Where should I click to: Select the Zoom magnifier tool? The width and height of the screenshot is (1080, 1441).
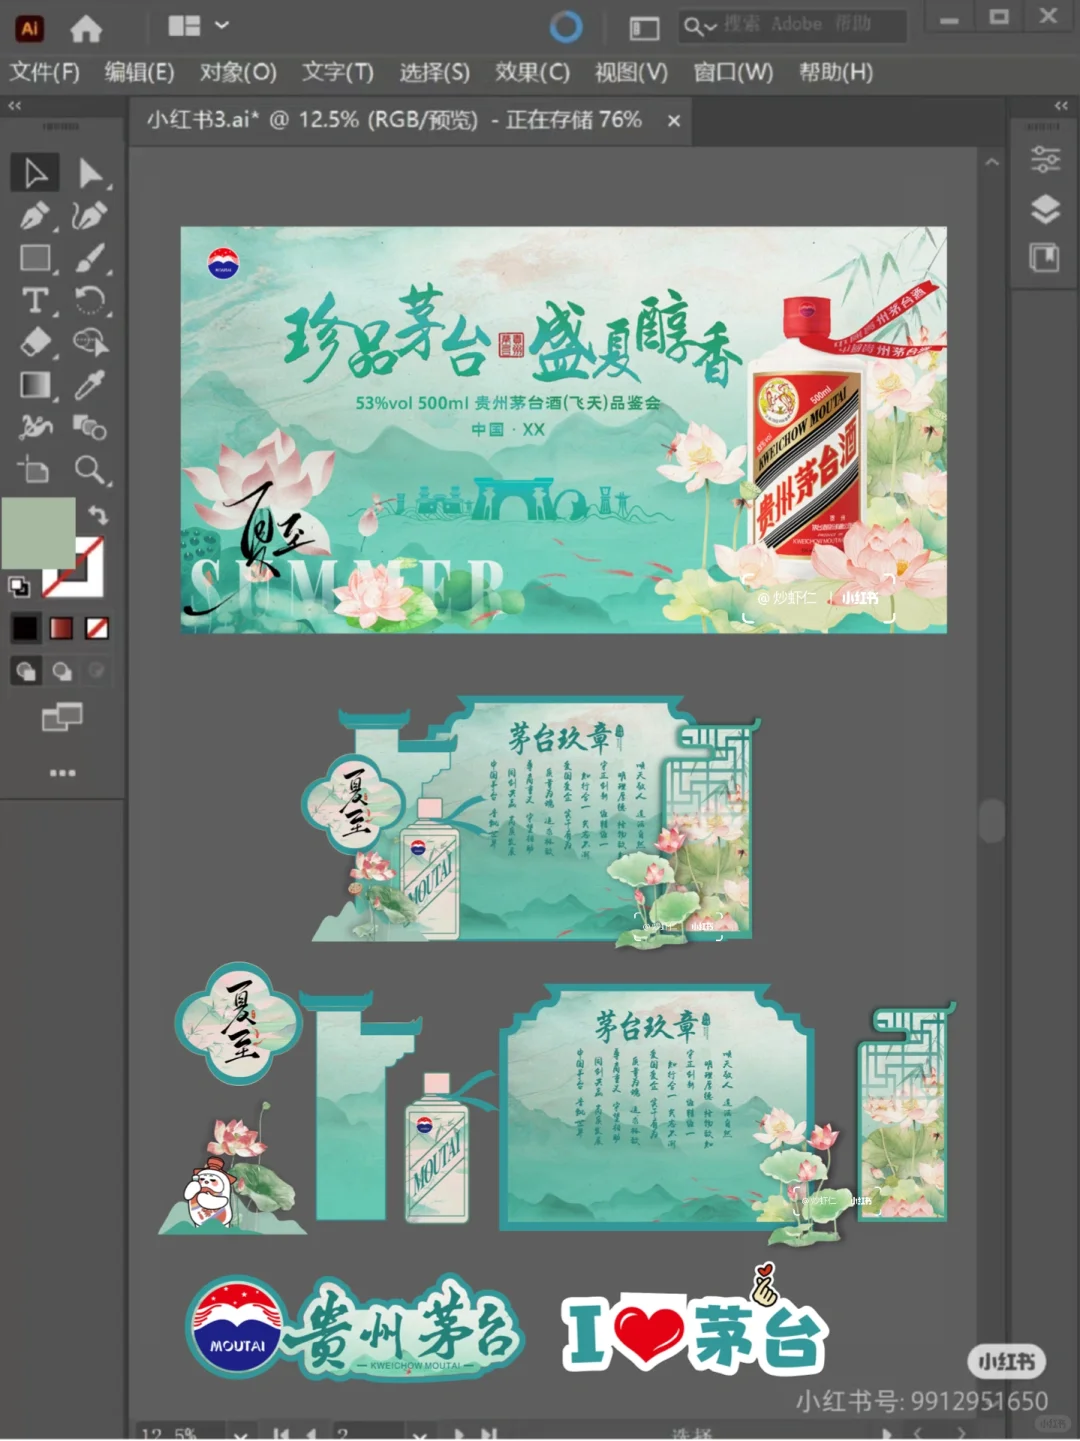[x=91, y=469]
